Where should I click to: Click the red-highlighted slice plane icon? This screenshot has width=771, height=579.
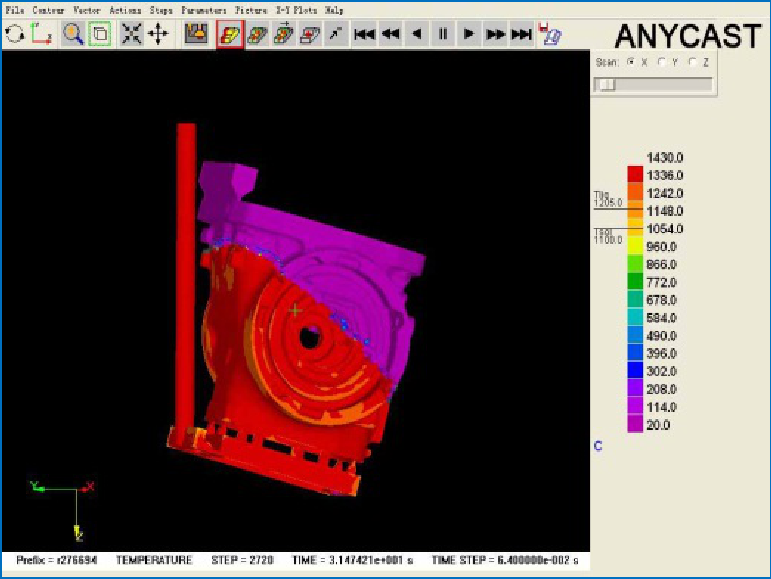[x=230, y=34]
